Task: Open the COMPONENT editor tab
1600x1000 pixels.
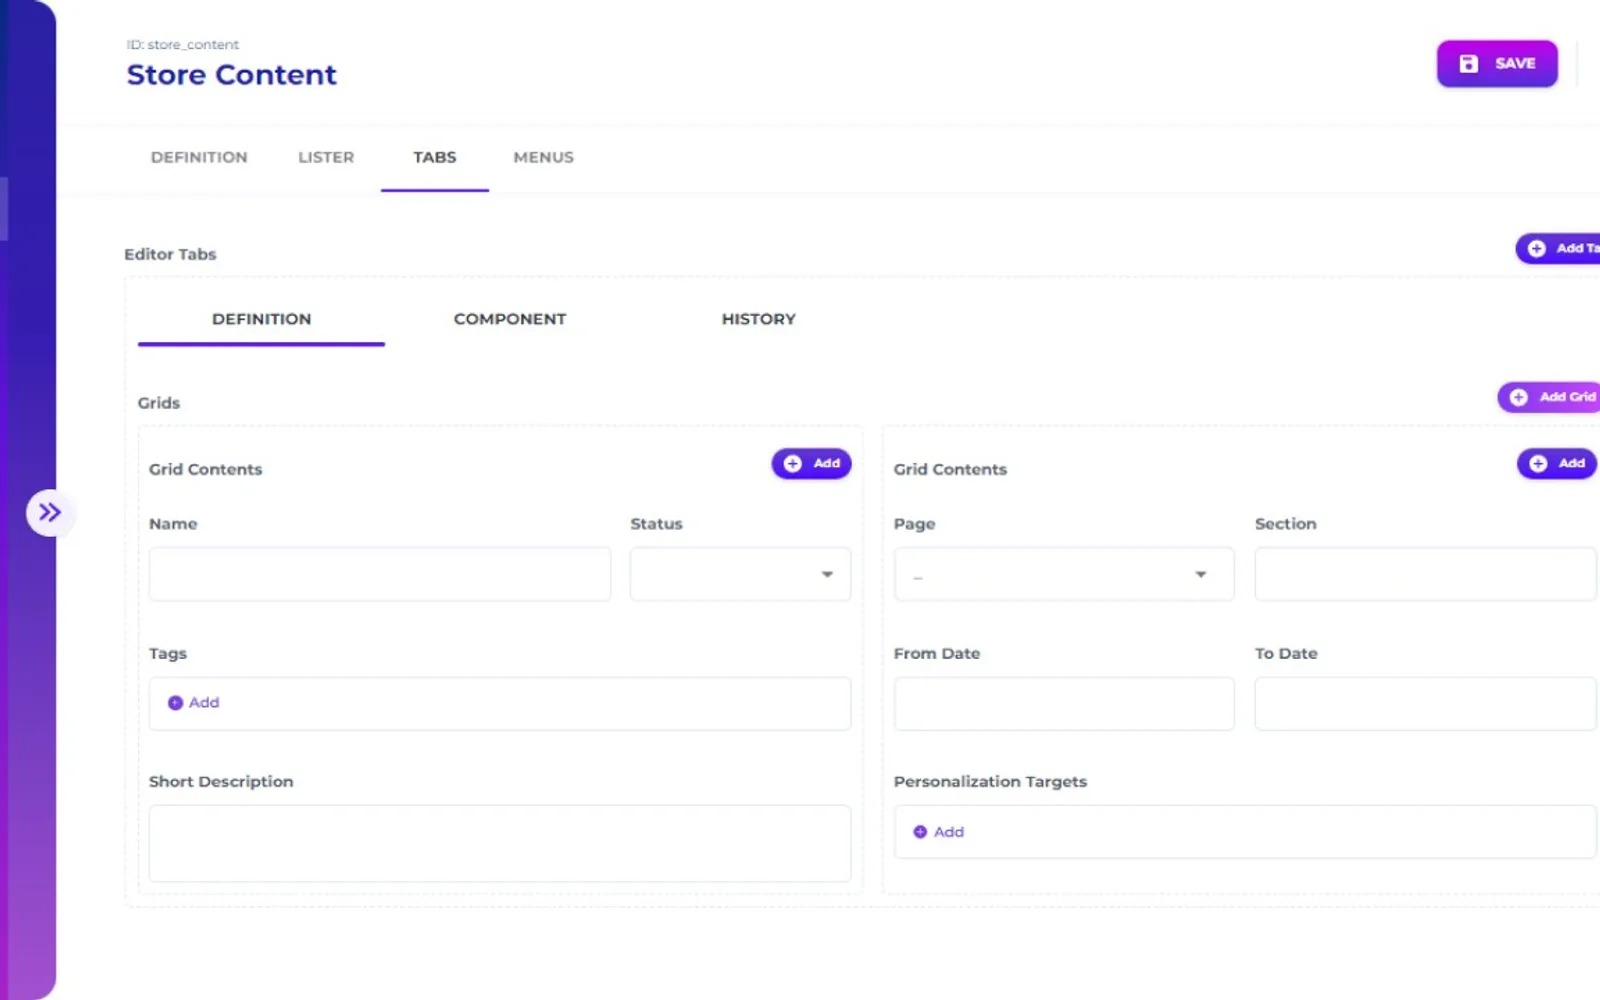Action: coord(510,319)
